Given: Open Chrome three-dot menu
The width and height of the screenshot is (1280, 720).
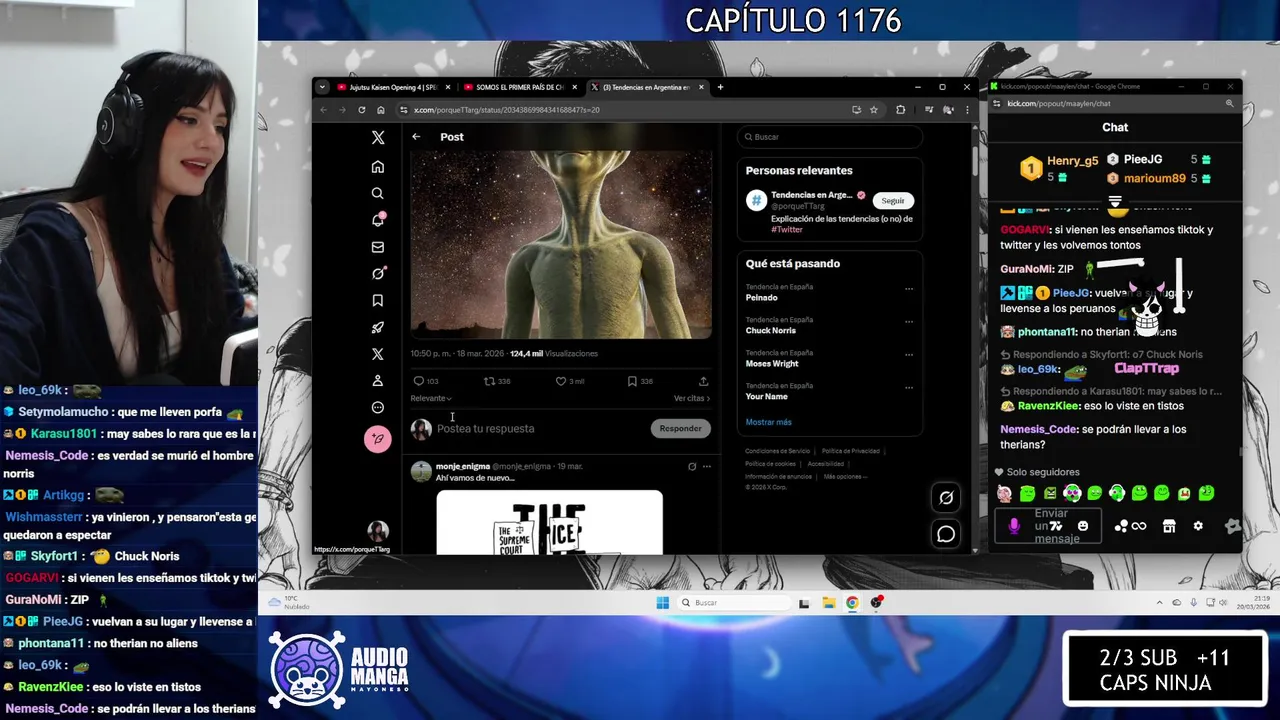Looking at the screenshot, I should click(967, 110).
